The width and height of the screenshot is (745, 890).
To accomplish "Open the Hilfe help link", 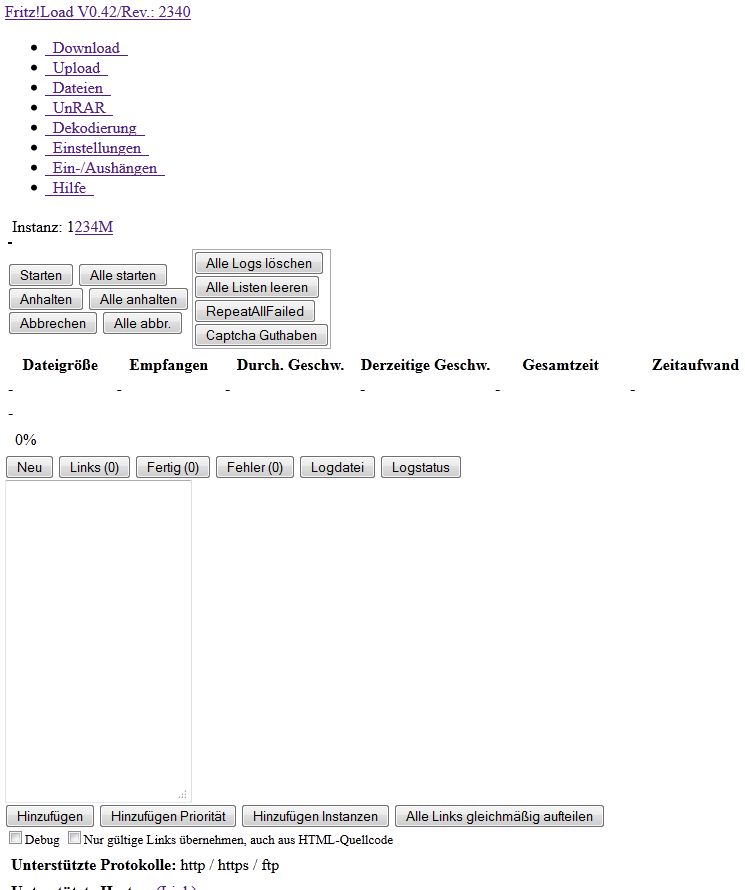I will [69, 188].
